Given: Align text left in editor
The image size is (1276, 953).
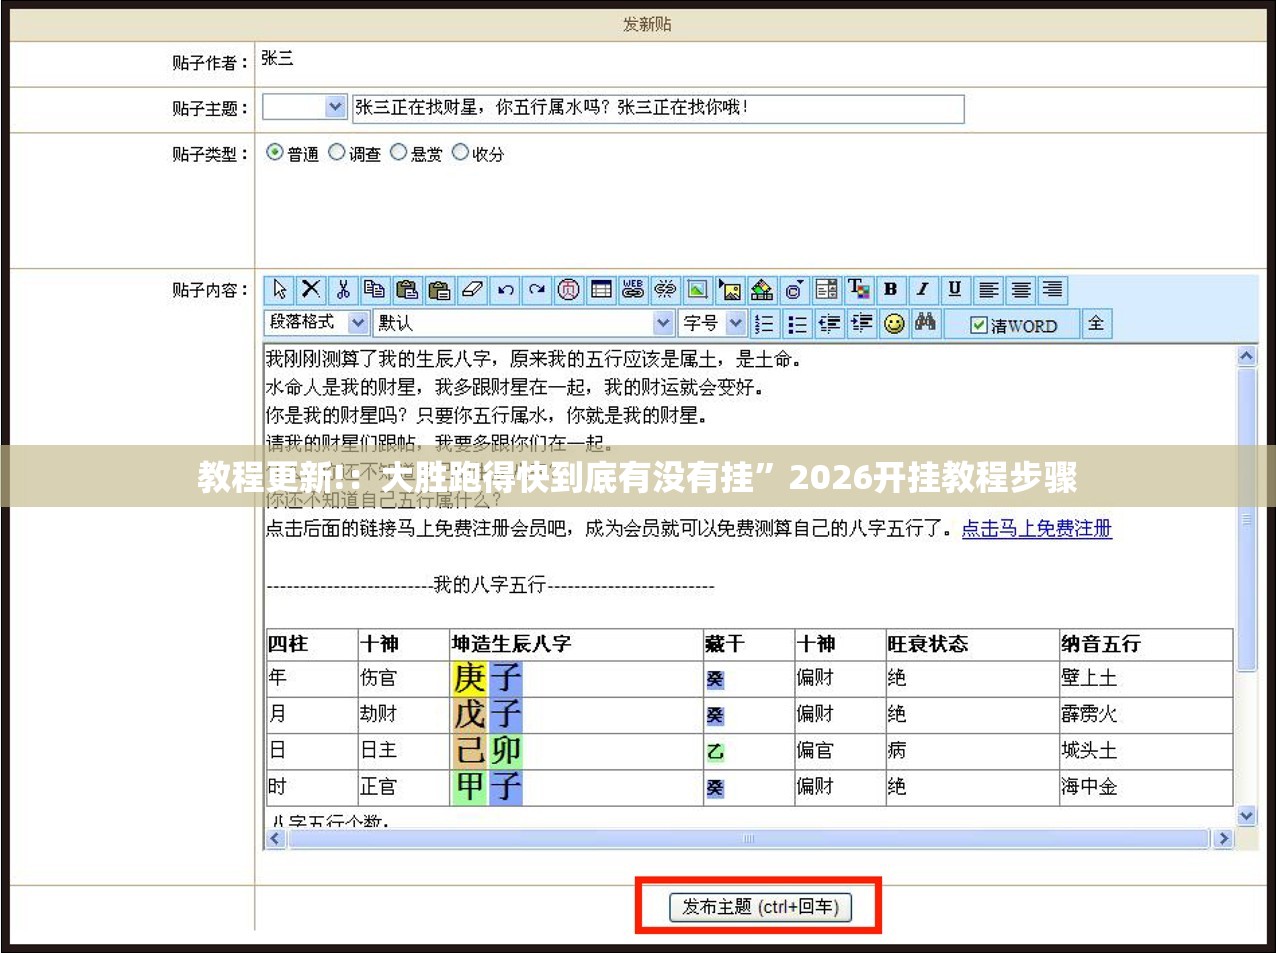Looking at the screenshot, I should click(988, 290).
